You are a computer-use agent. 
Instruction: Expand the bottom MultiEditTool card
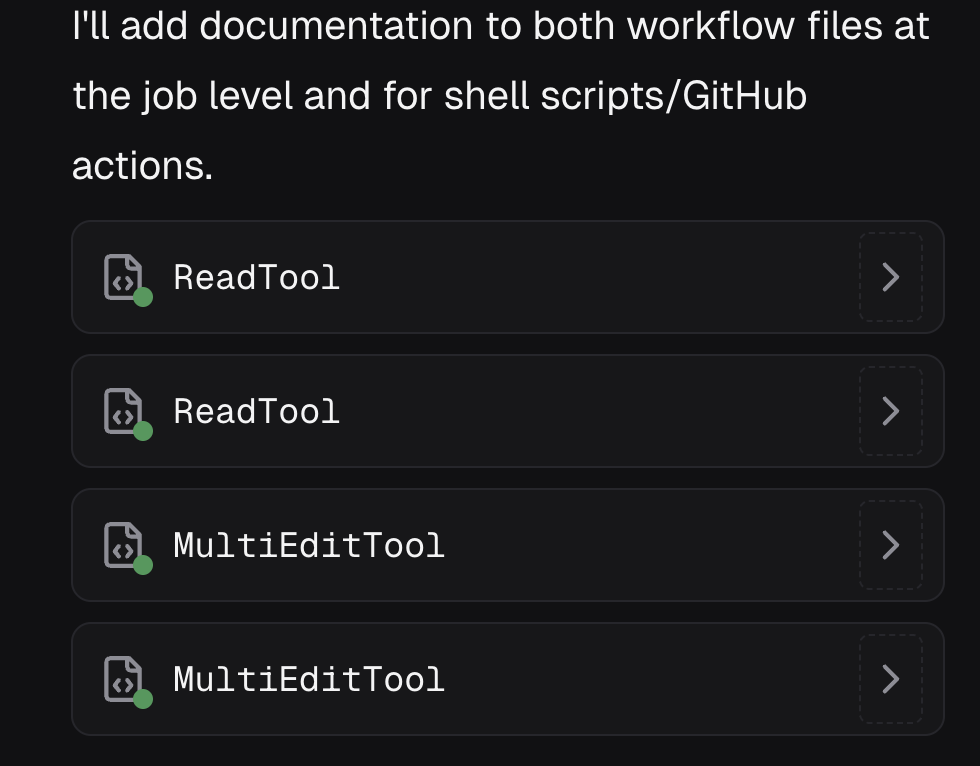[890, 679]
